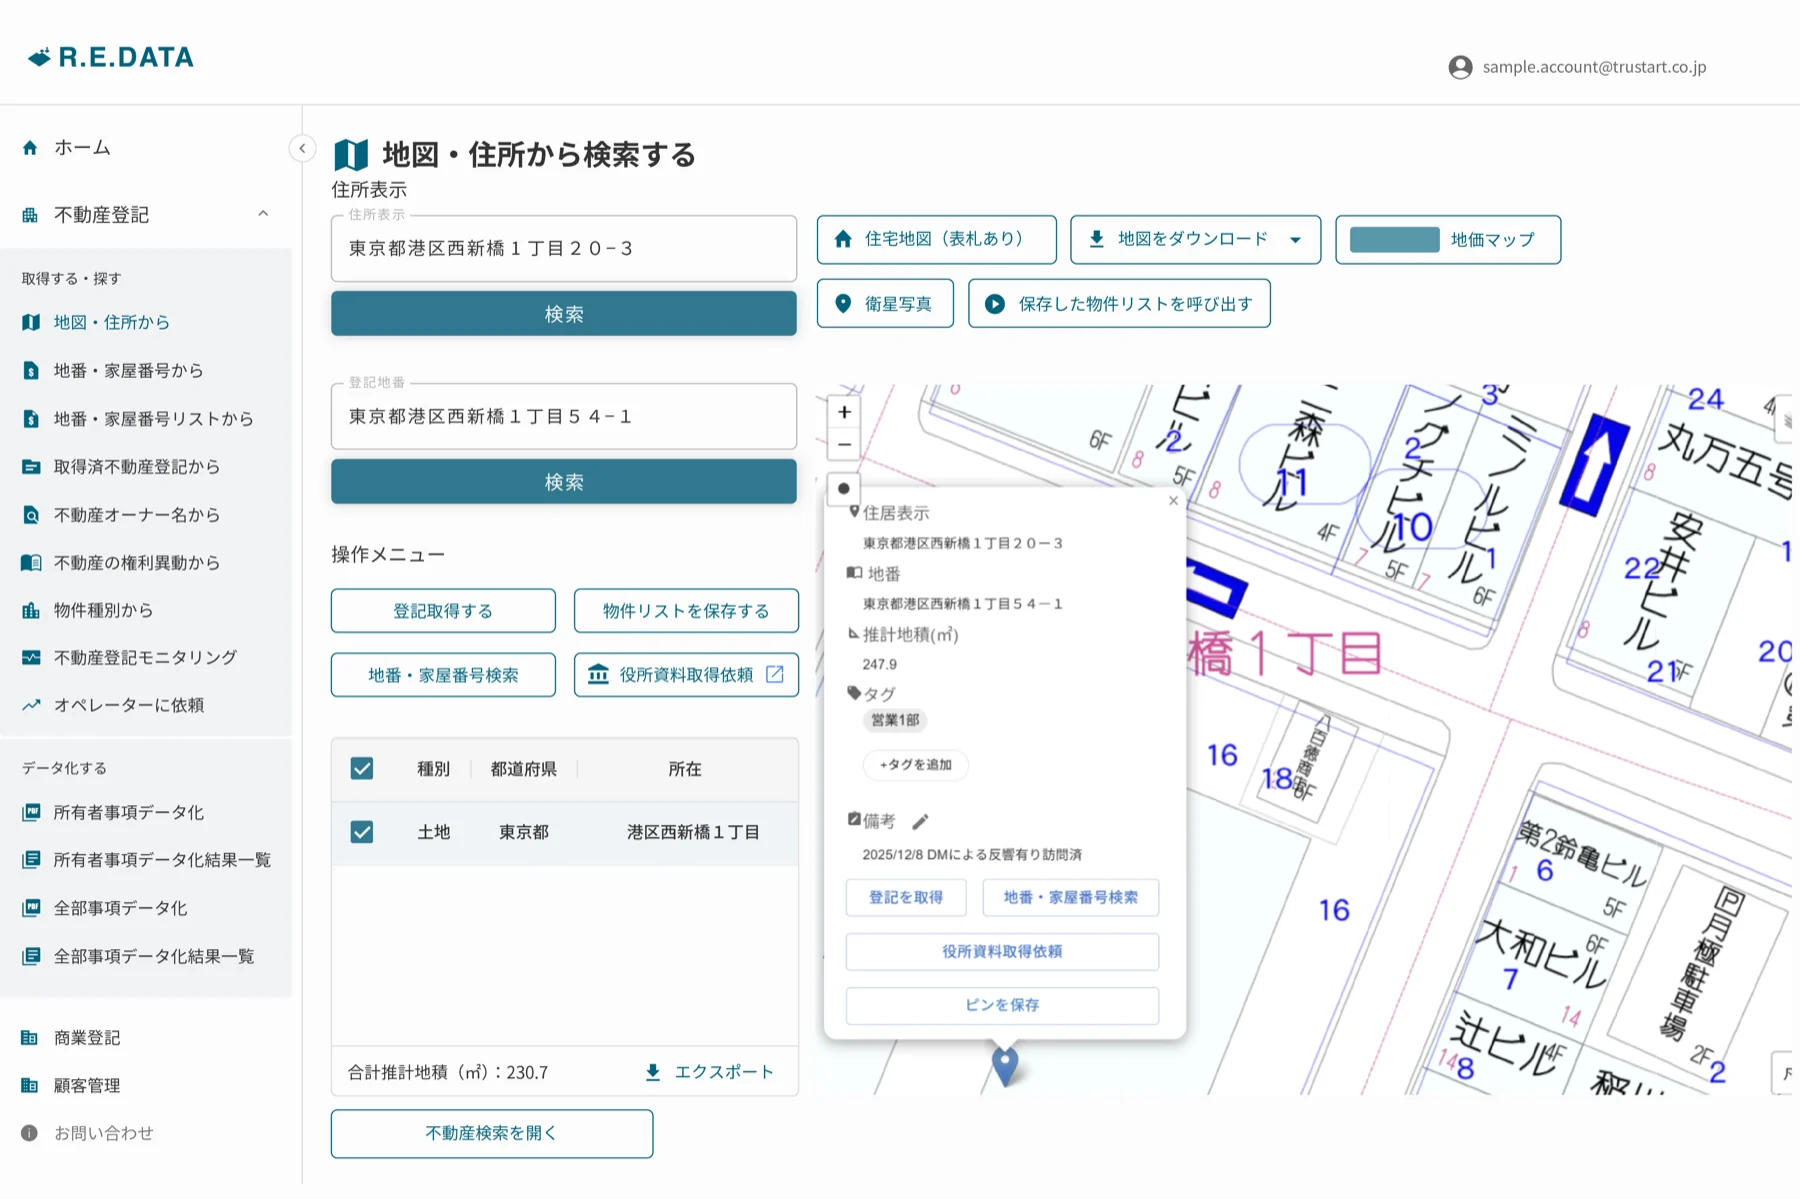Uncheck the 土地 東京都 row checkbox
Image resolution: width=1800 pixels, height=1199 pixels.
pyautogui.click(x=362, y=832)
